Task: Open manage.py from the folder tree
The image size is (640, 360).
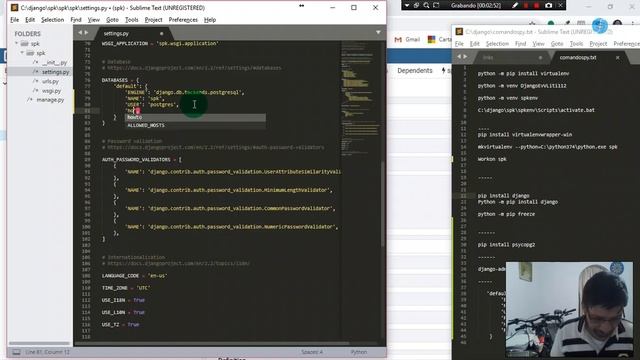Action: 50,100
